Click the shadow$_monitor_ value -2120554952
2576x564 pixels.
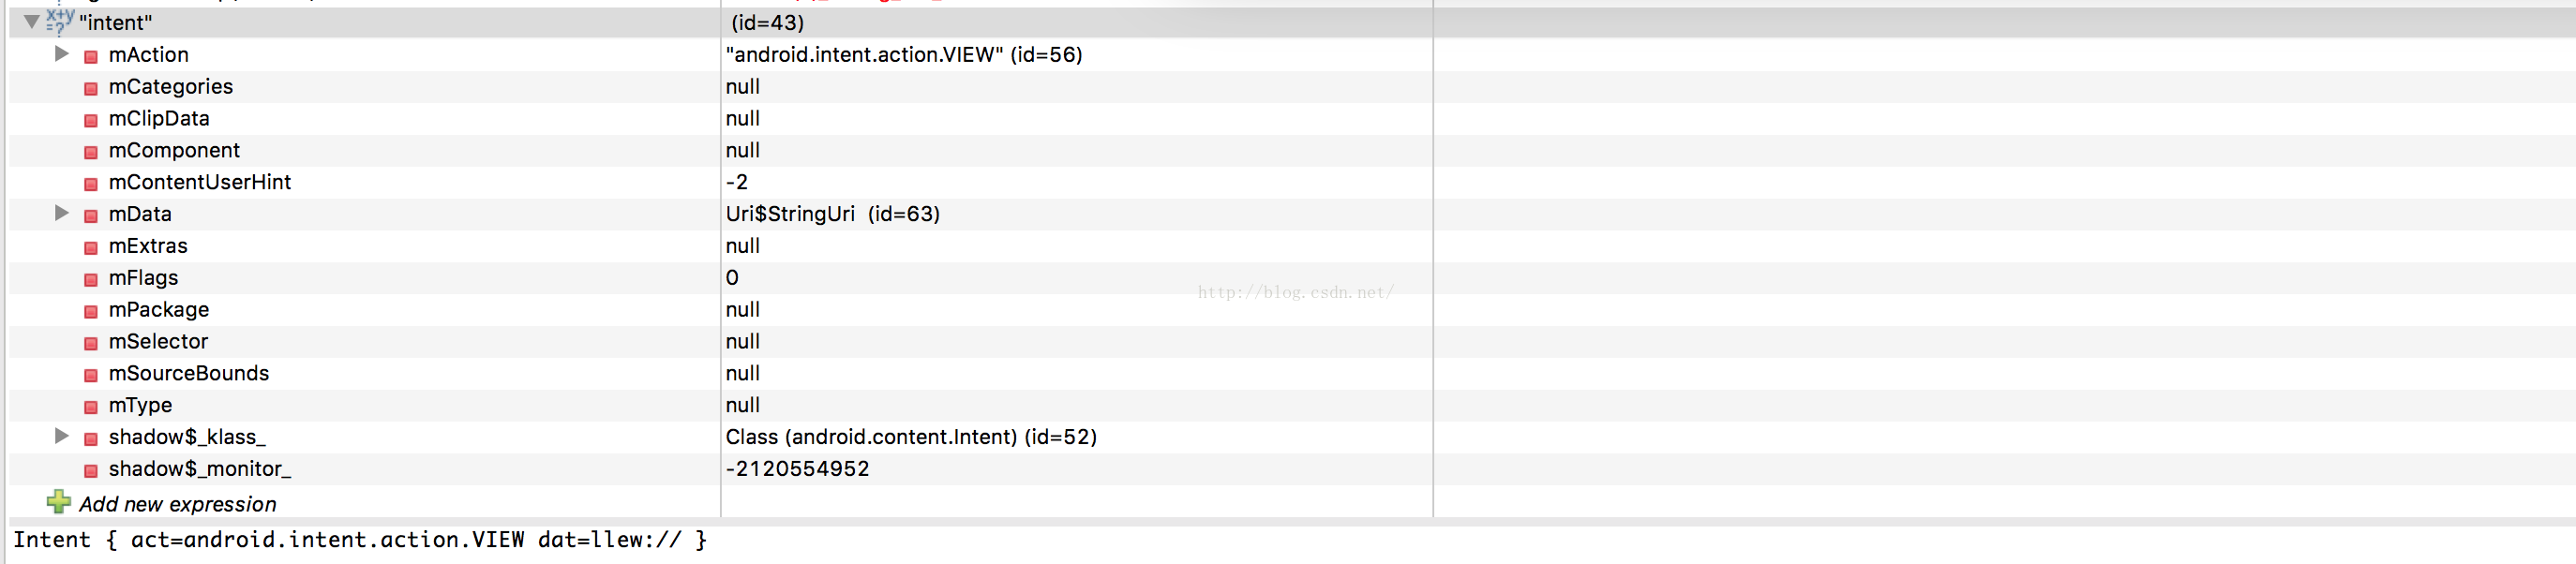coord(797,468)
